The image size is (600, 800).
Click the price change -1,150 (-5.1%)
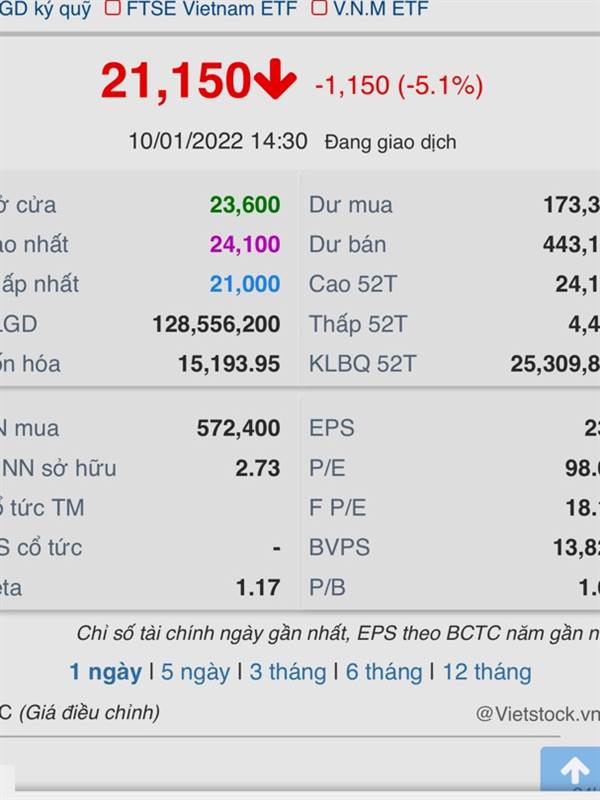pos(399,85)
